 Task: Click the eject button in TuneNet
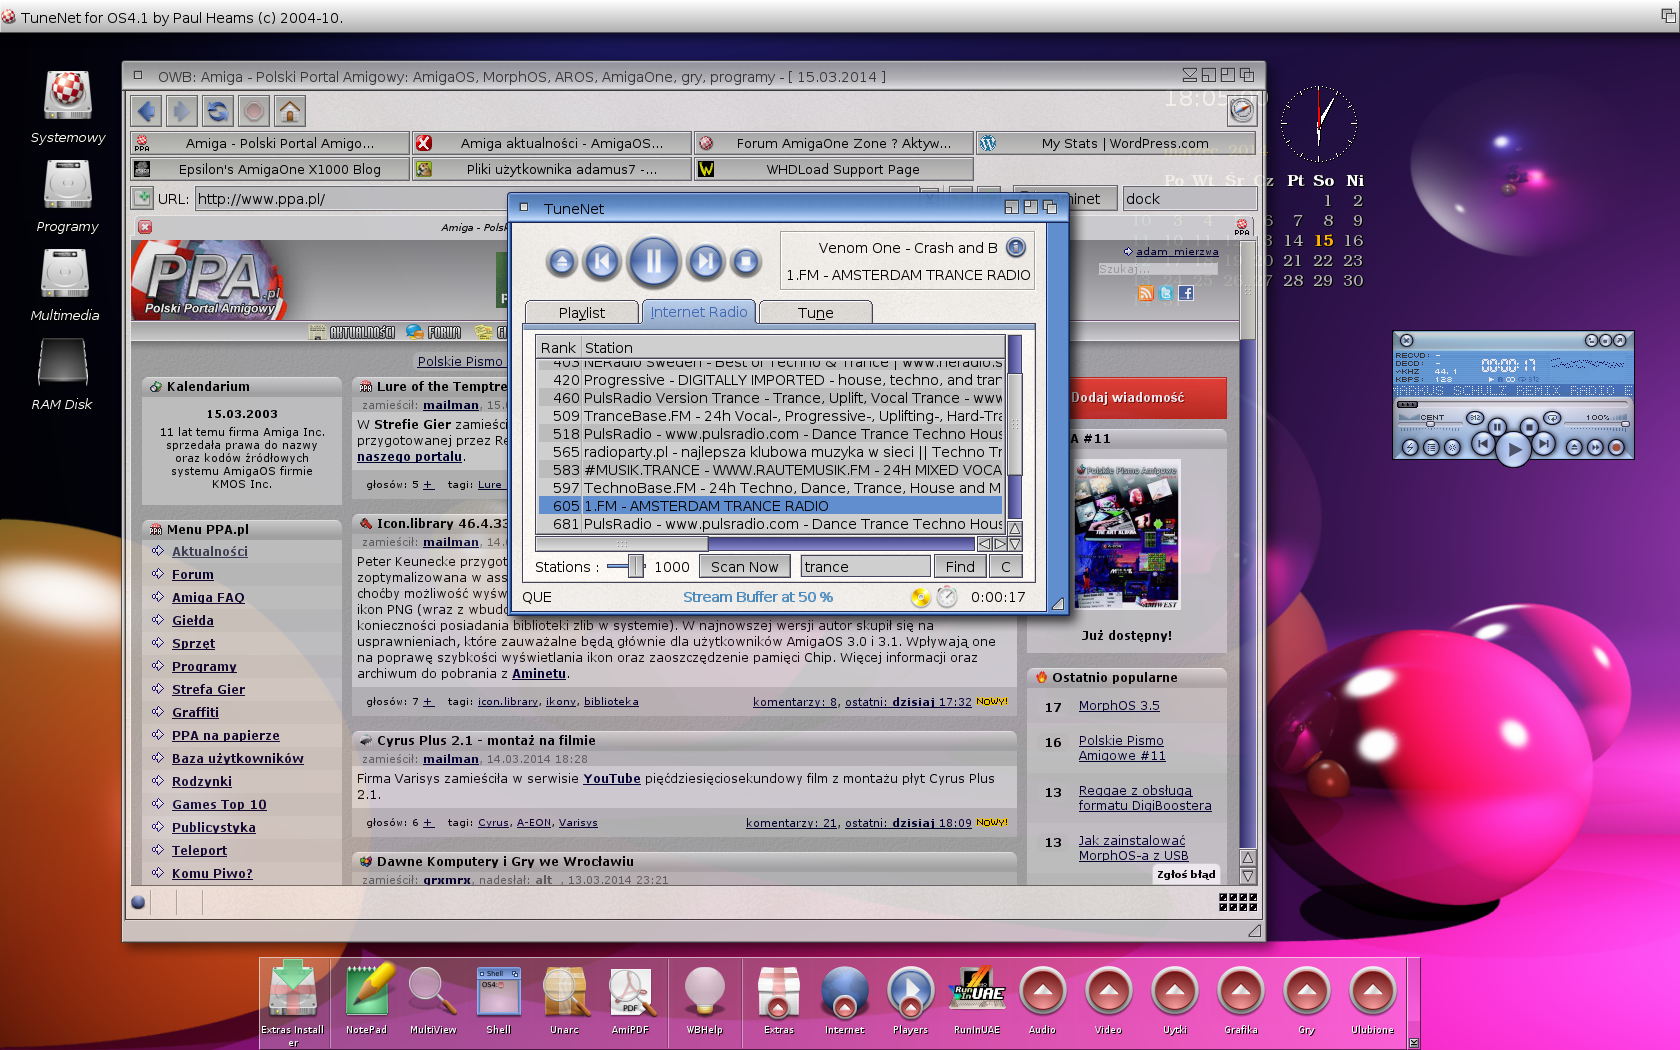pyautogui.click(x=562, y=262)
